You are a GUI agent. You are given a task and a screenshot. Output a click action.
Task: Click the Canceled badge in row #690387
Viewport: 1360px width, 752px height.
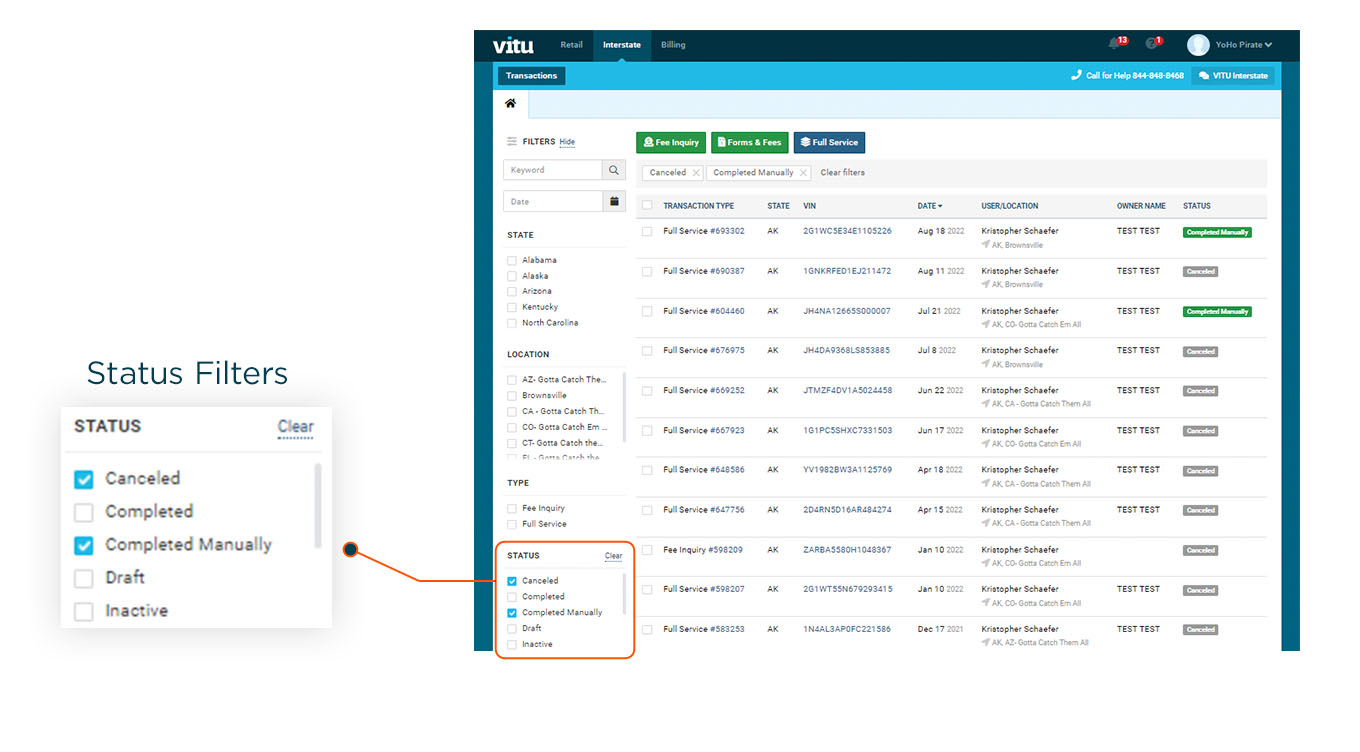point(1200,272)
